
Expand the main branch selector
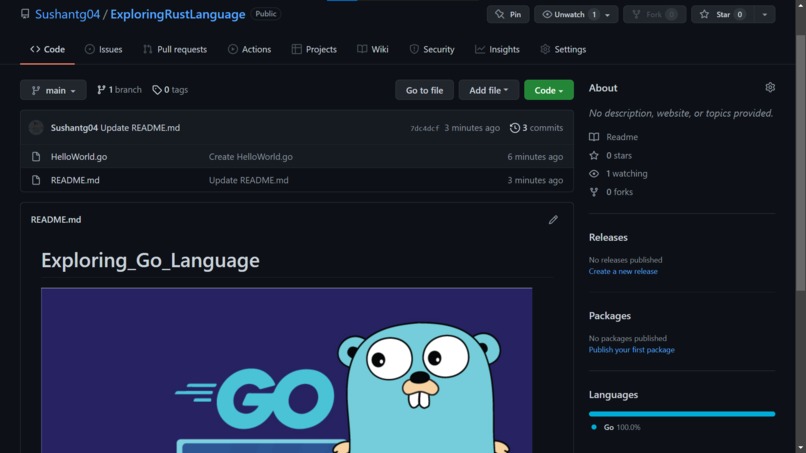(53, 90)
